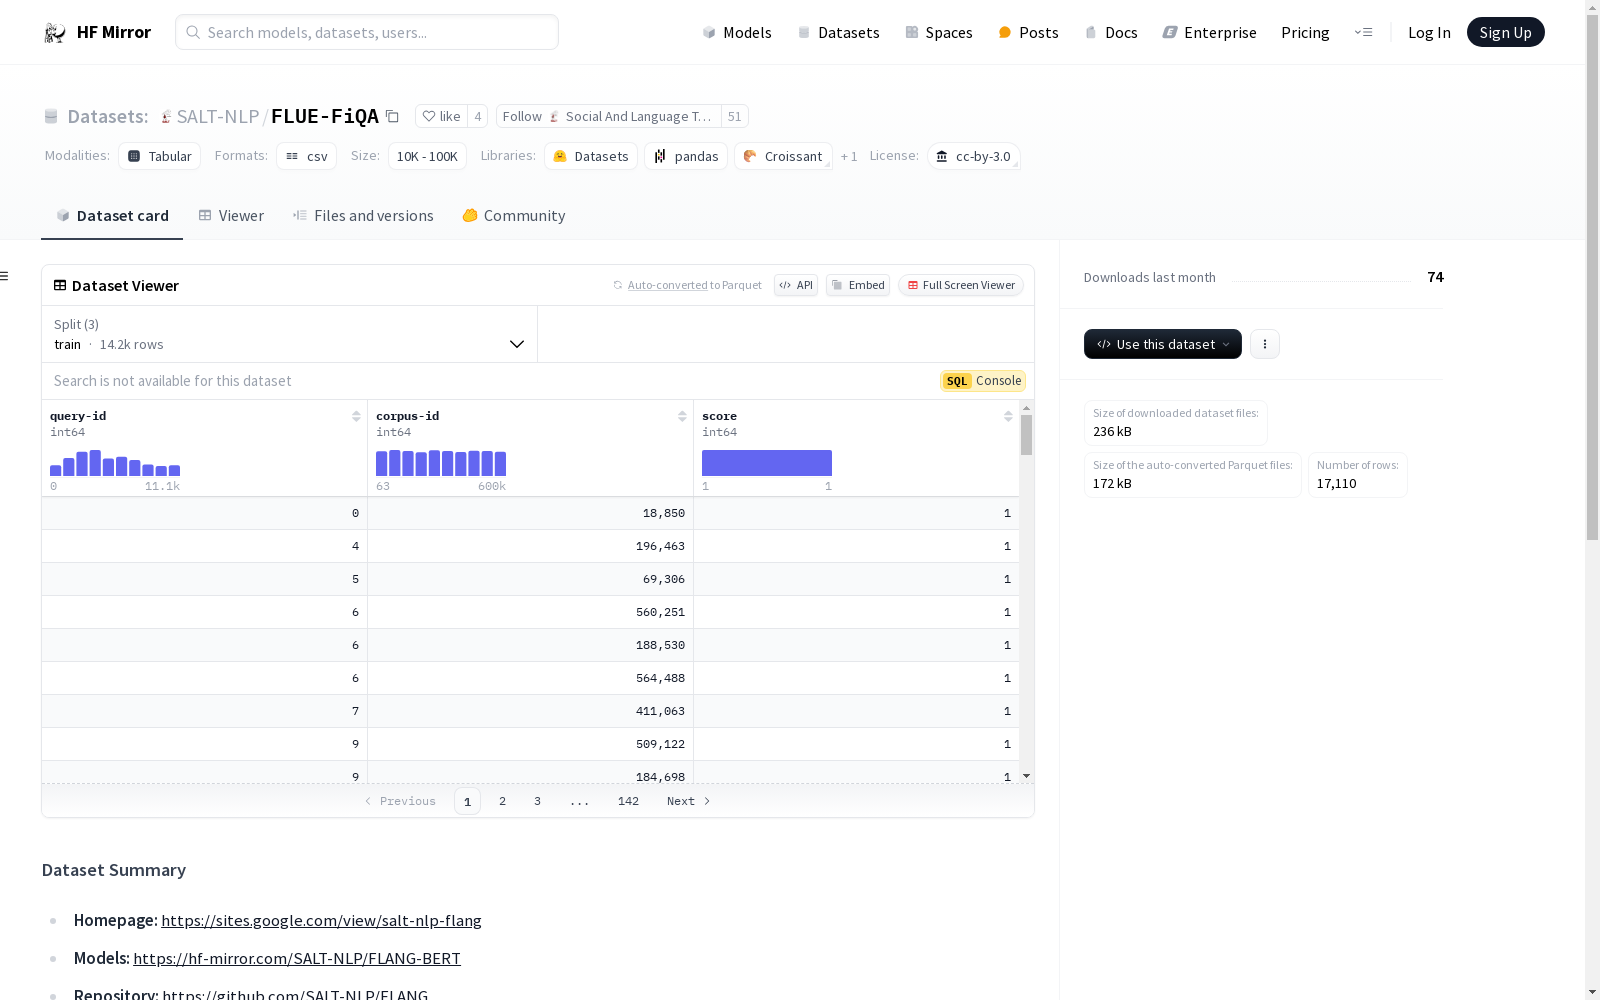Copy dataset name with copy icon
The height and width of the screenshot is (1000, 1600).
click(x=392, y=116)
